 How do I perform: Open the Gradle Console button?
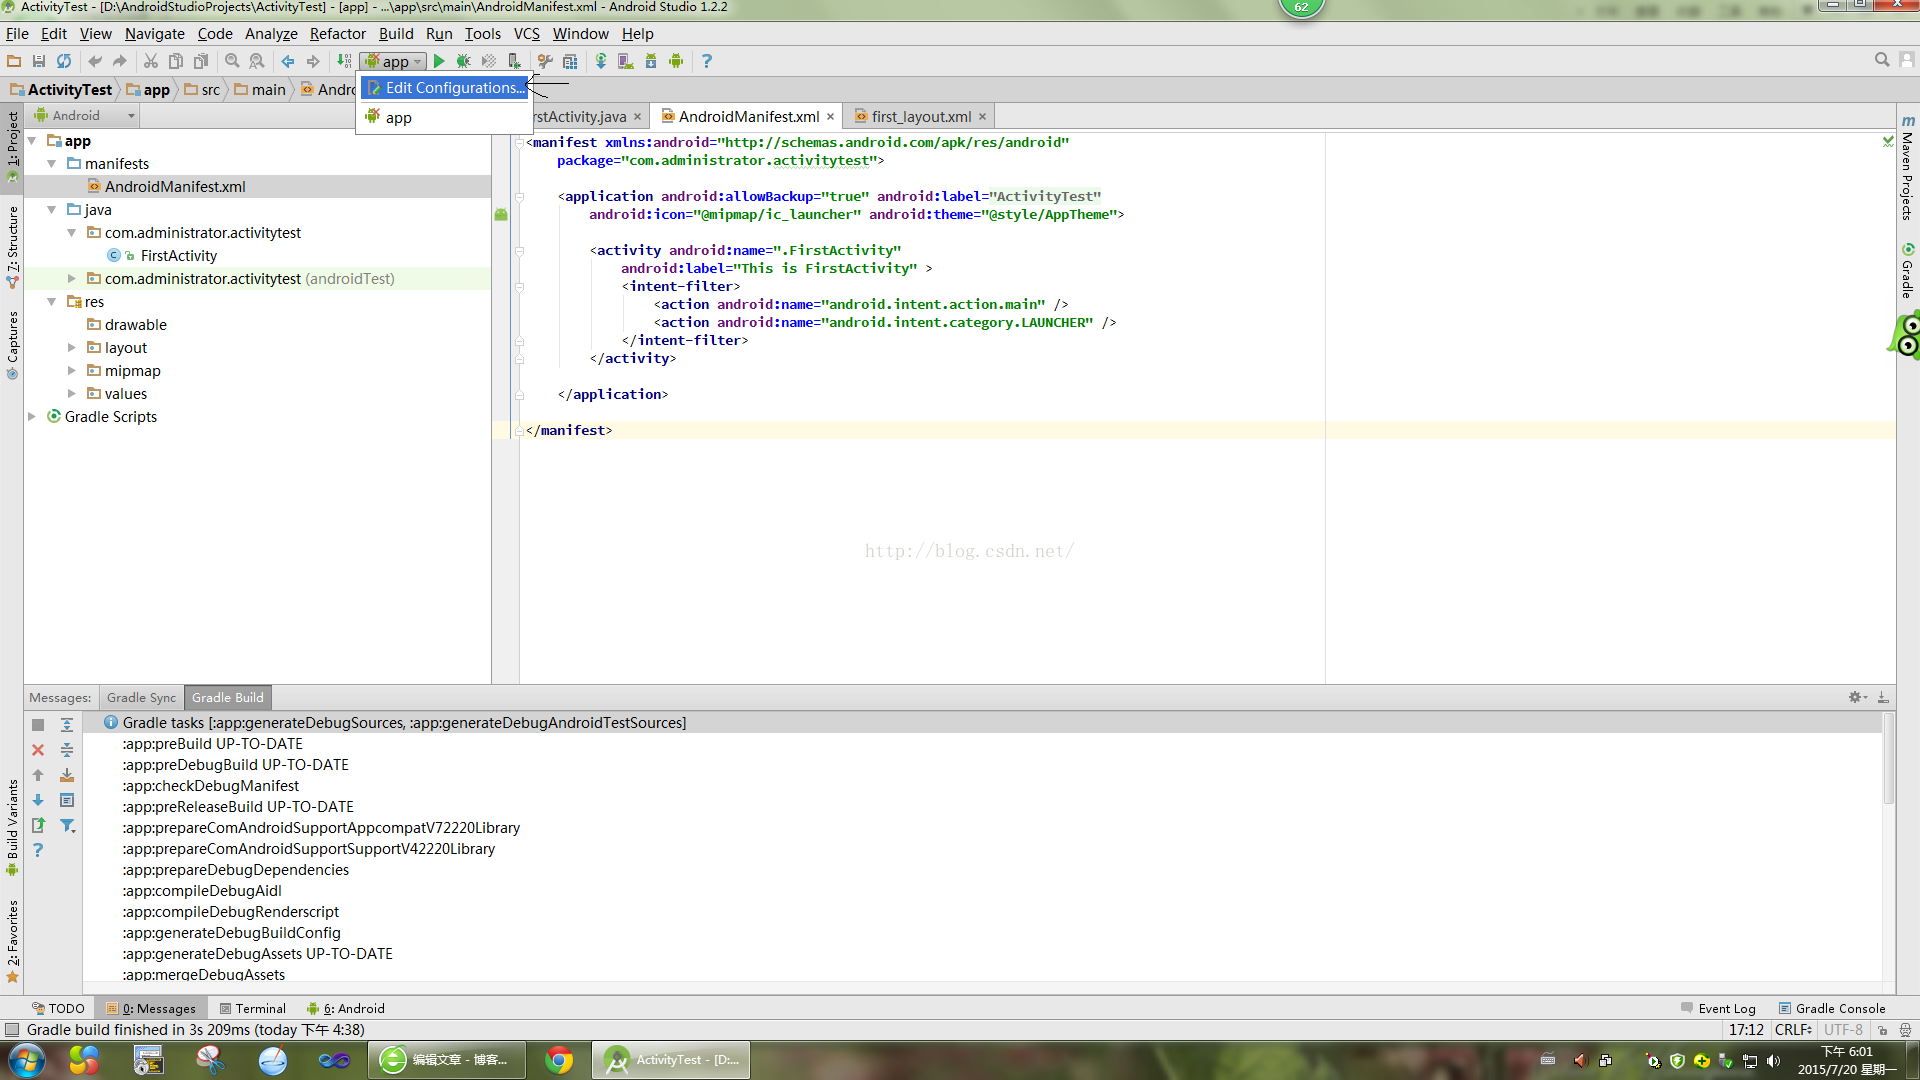1832,1008
